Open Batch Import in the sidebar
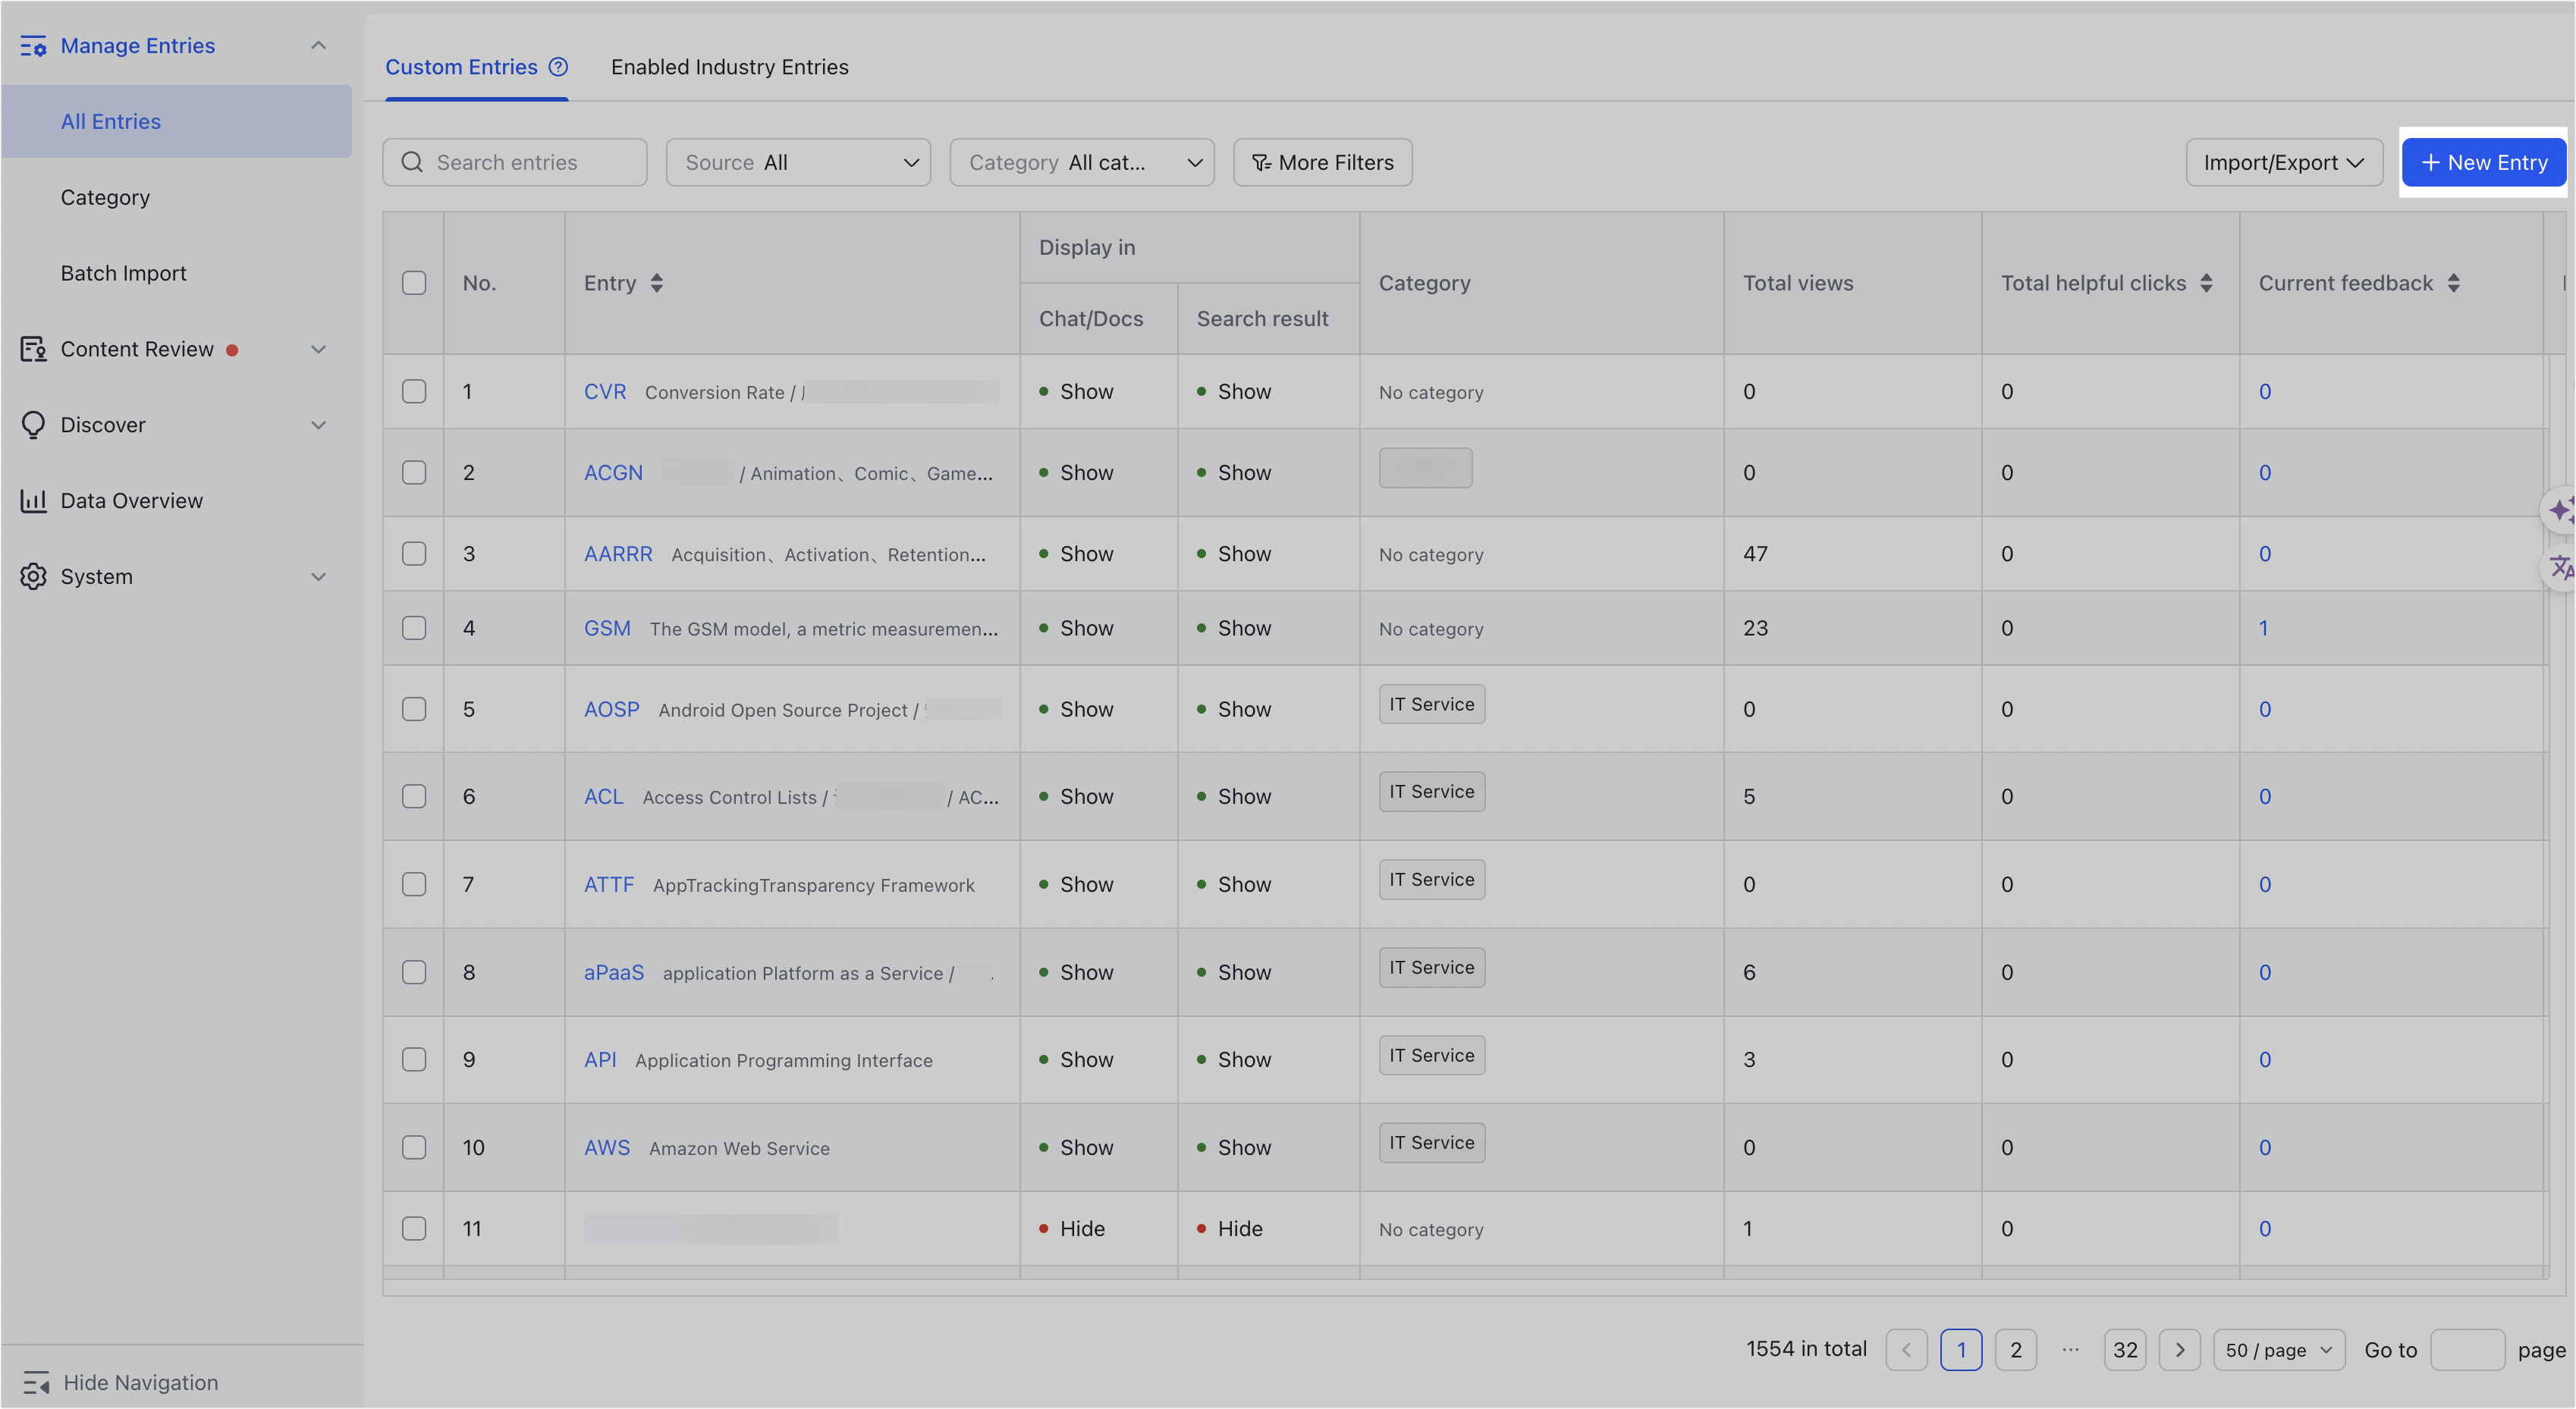 (123, 273)
